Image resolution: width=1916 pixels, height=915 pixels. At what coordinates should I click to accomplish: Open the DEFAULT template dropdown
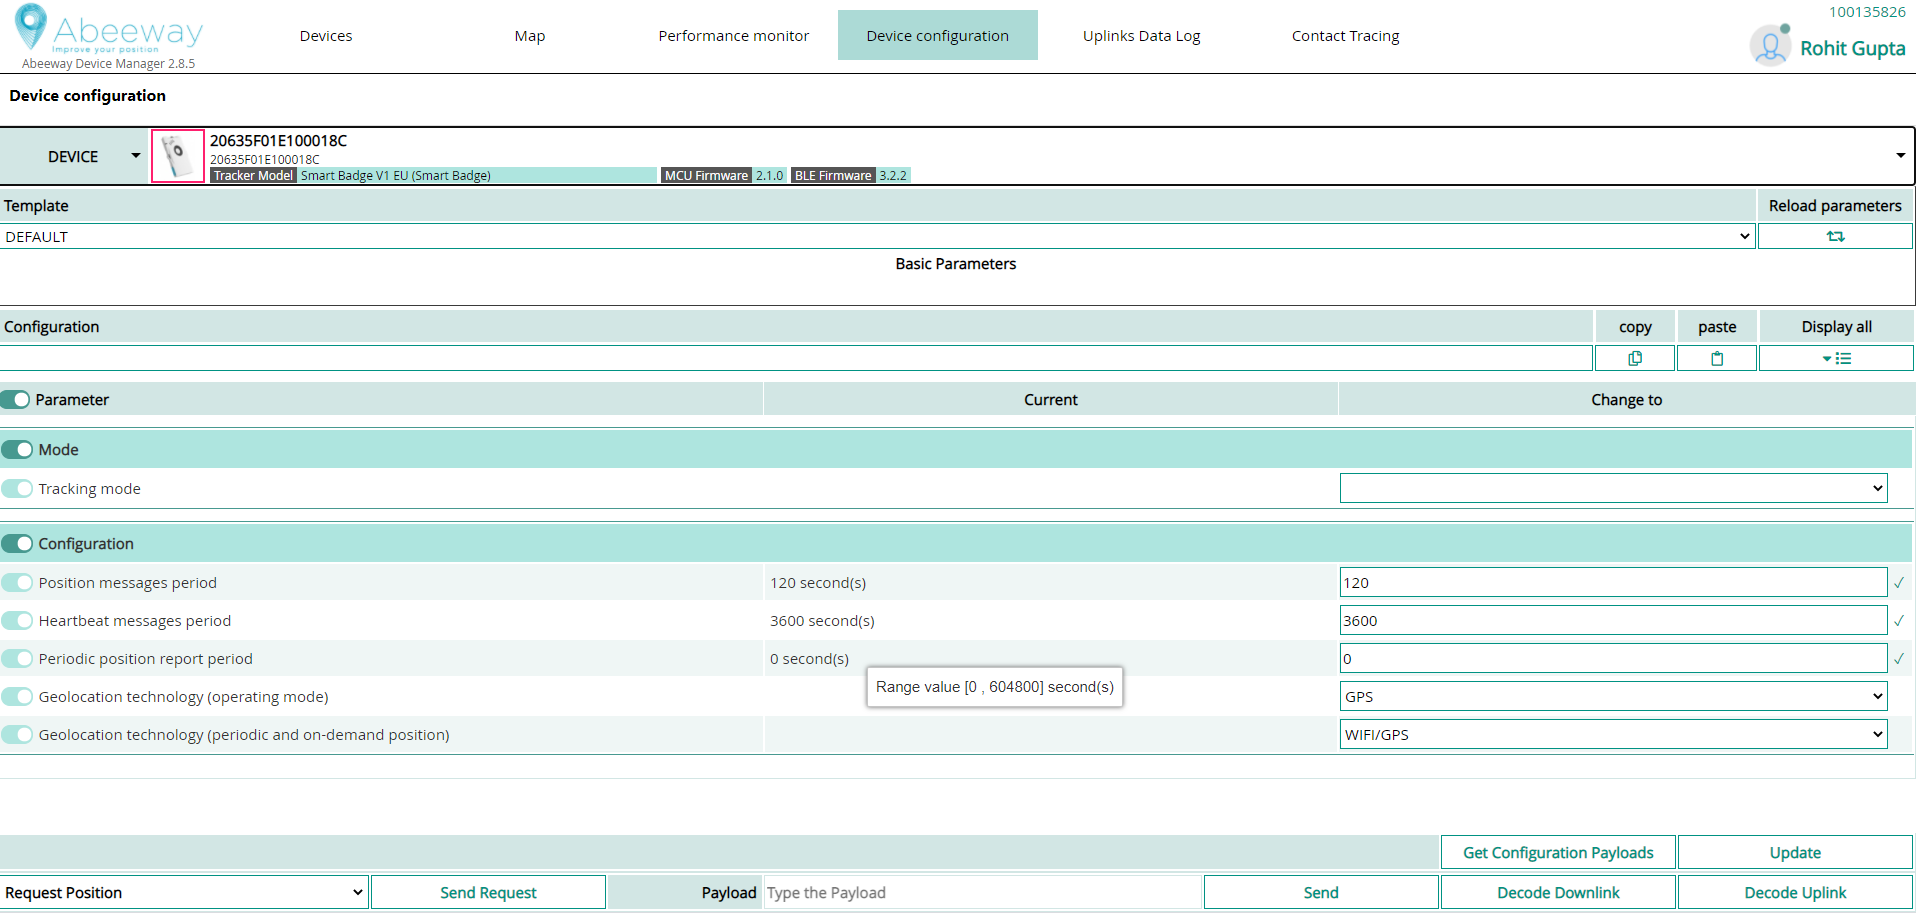[x=877, y=237]
